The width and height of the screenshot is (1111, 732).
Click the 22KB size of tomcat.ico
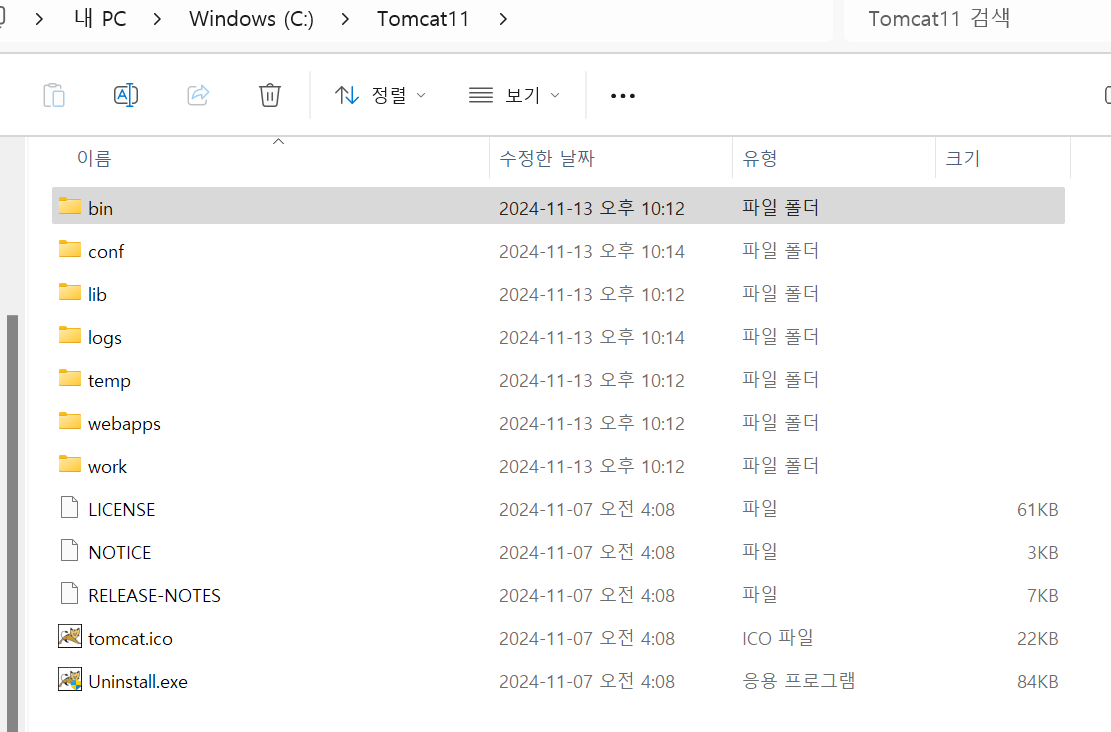(1037, 639)
